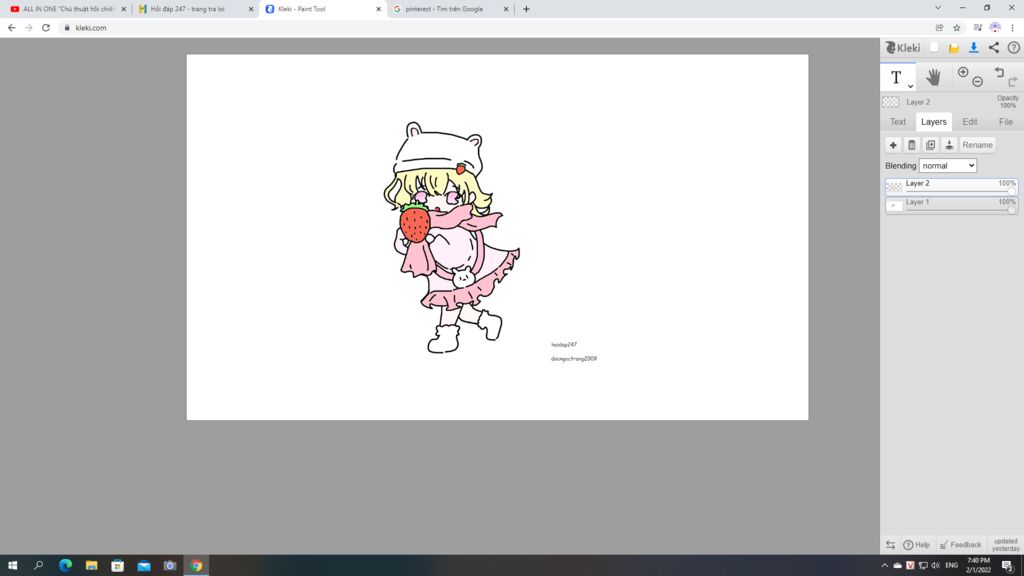1024x576 pixels.
Task: Open help via the question mark icon at top
Action: (x=1013, y=48)
